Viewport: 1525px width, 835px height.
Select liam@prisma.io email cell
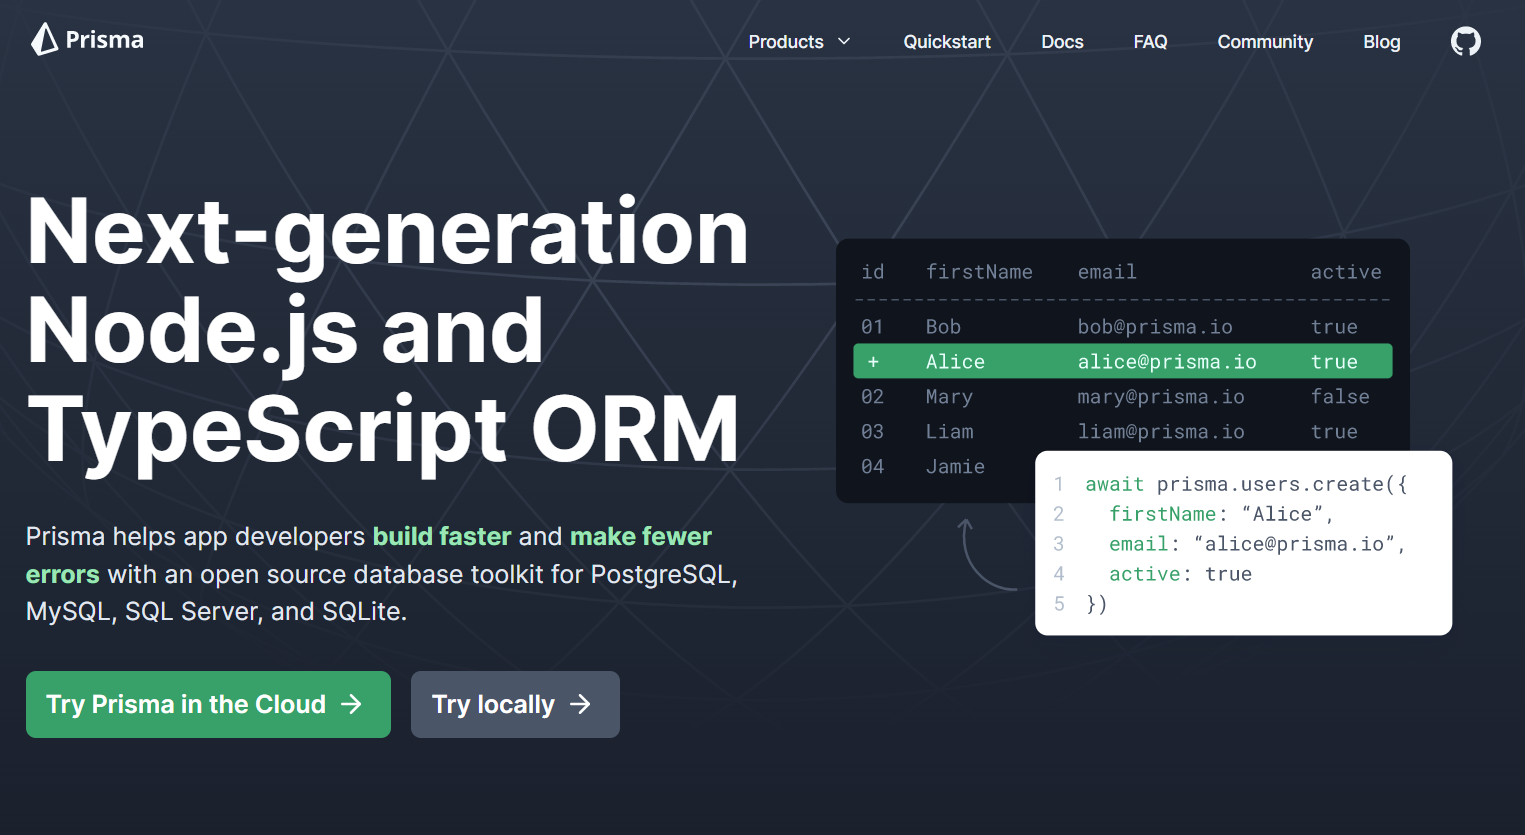(x=1161, y=432)
